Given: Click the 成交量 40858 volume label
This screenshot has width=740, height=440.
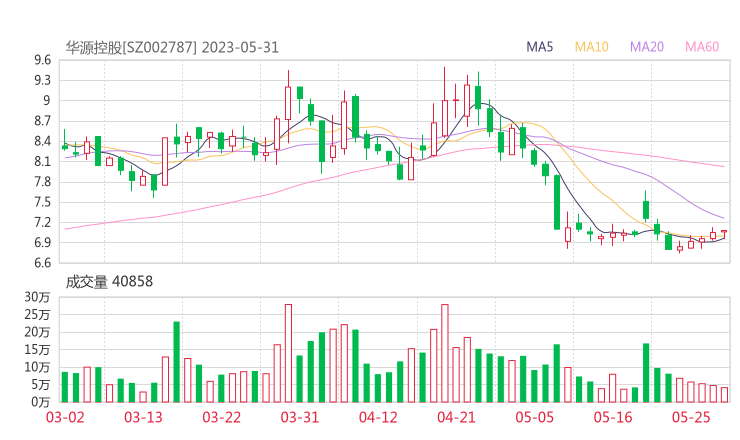Looking at the screenshot, I should click(x=109, y=282).
